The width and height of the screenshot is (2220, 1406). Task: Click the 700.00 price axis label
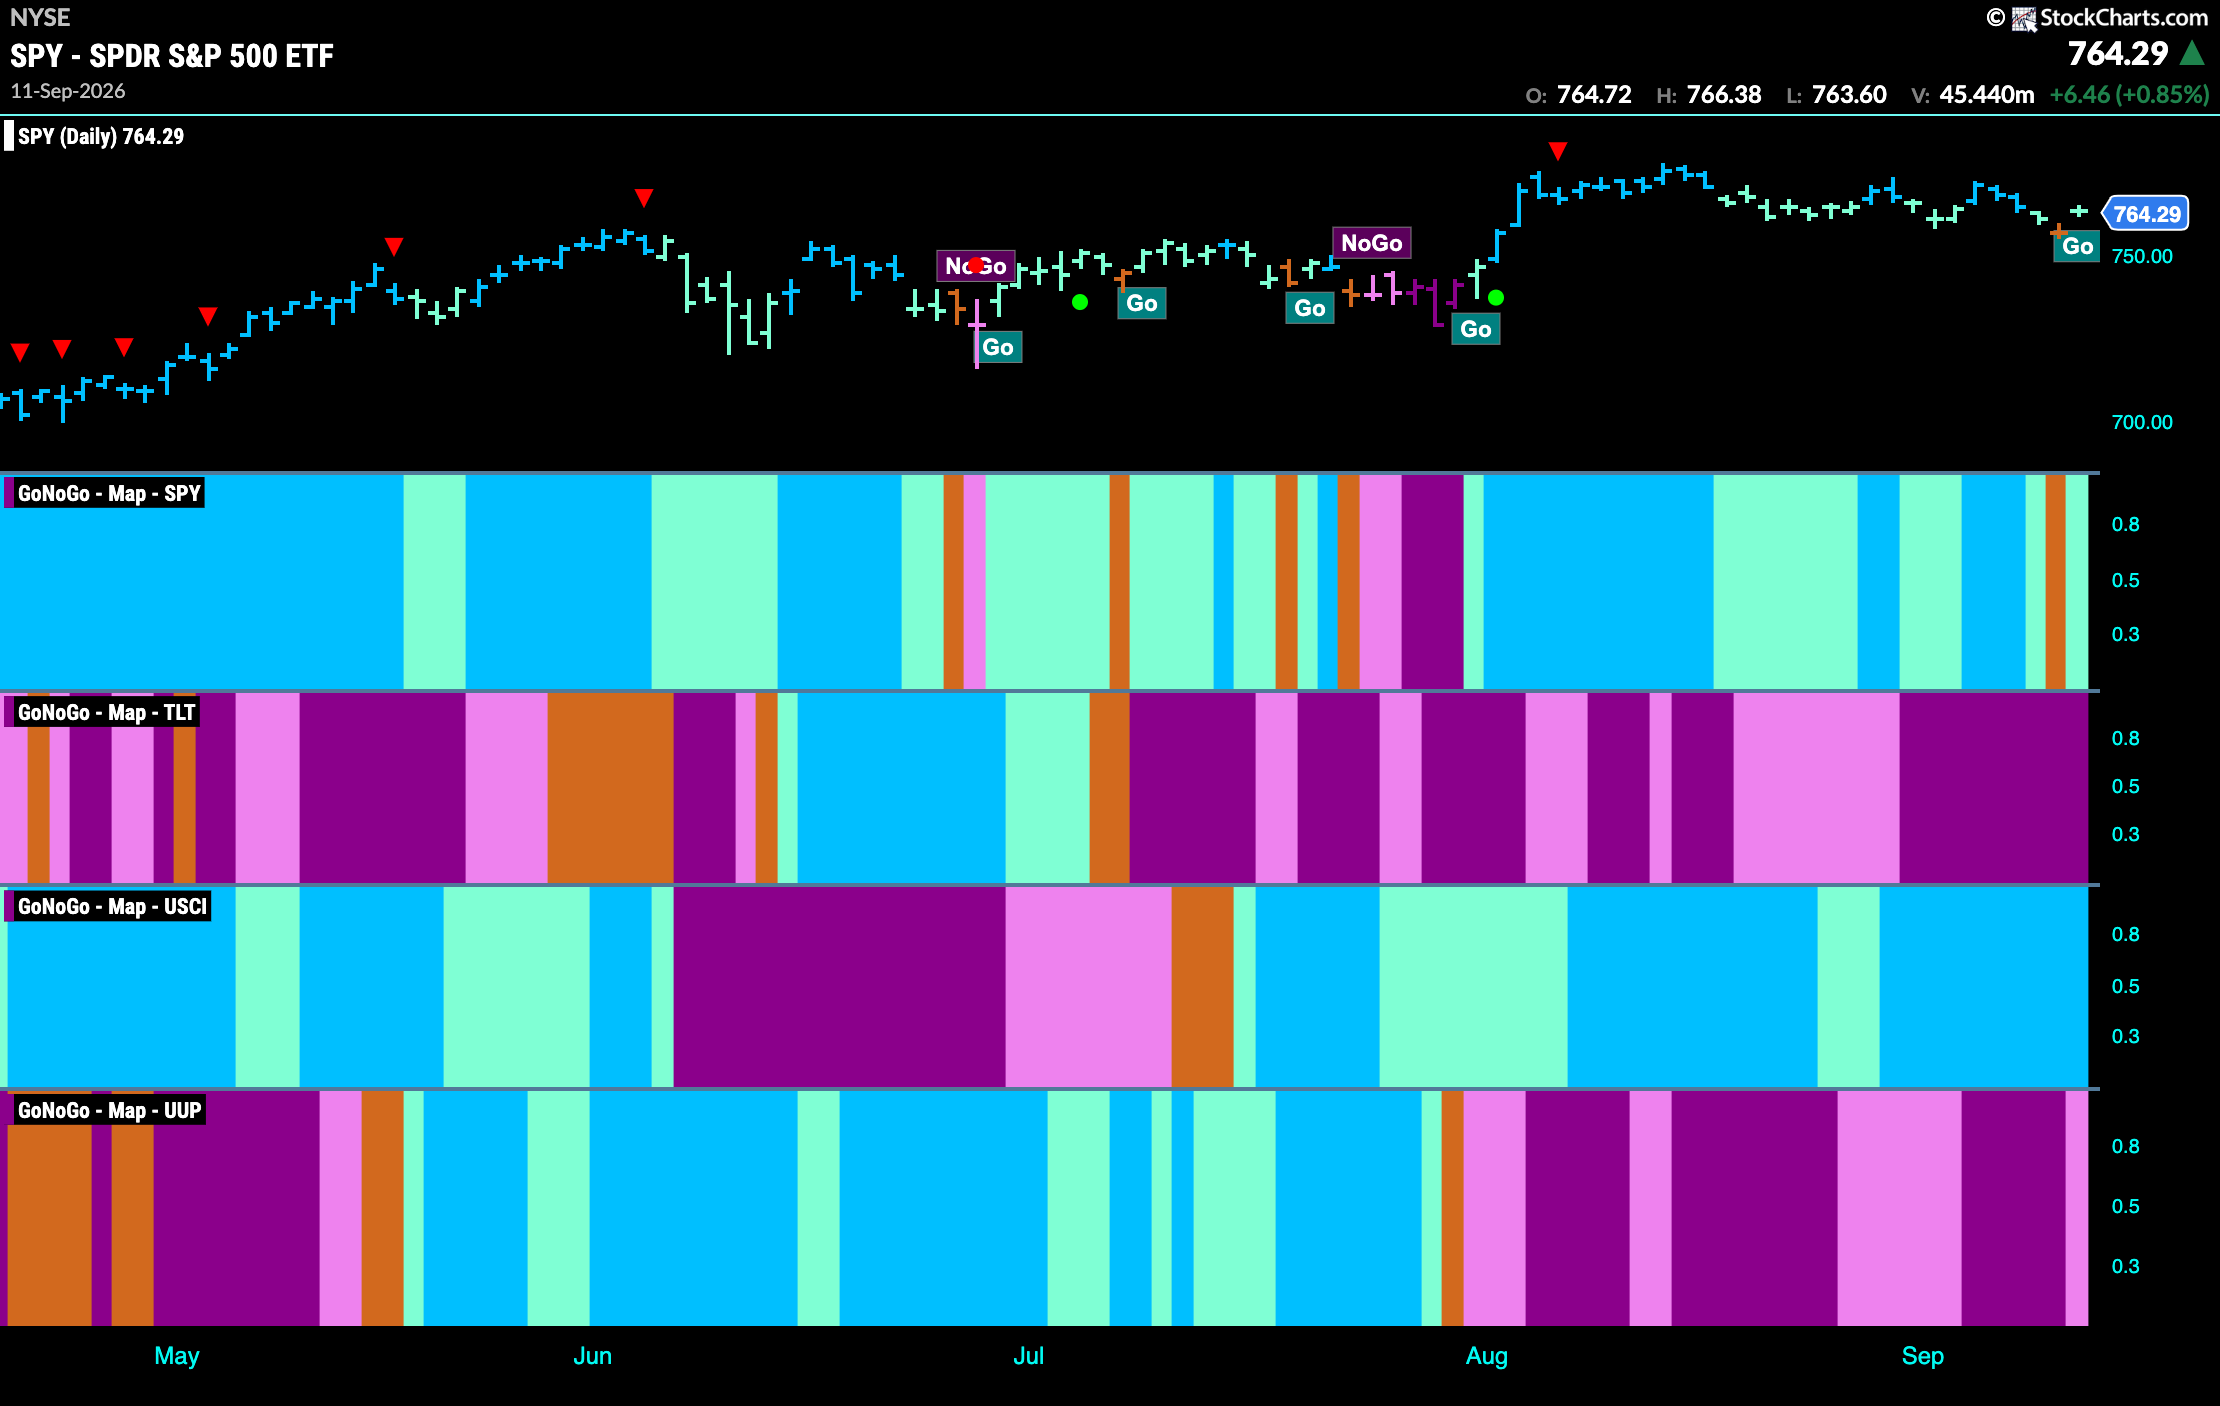[x=2142, y=422]
